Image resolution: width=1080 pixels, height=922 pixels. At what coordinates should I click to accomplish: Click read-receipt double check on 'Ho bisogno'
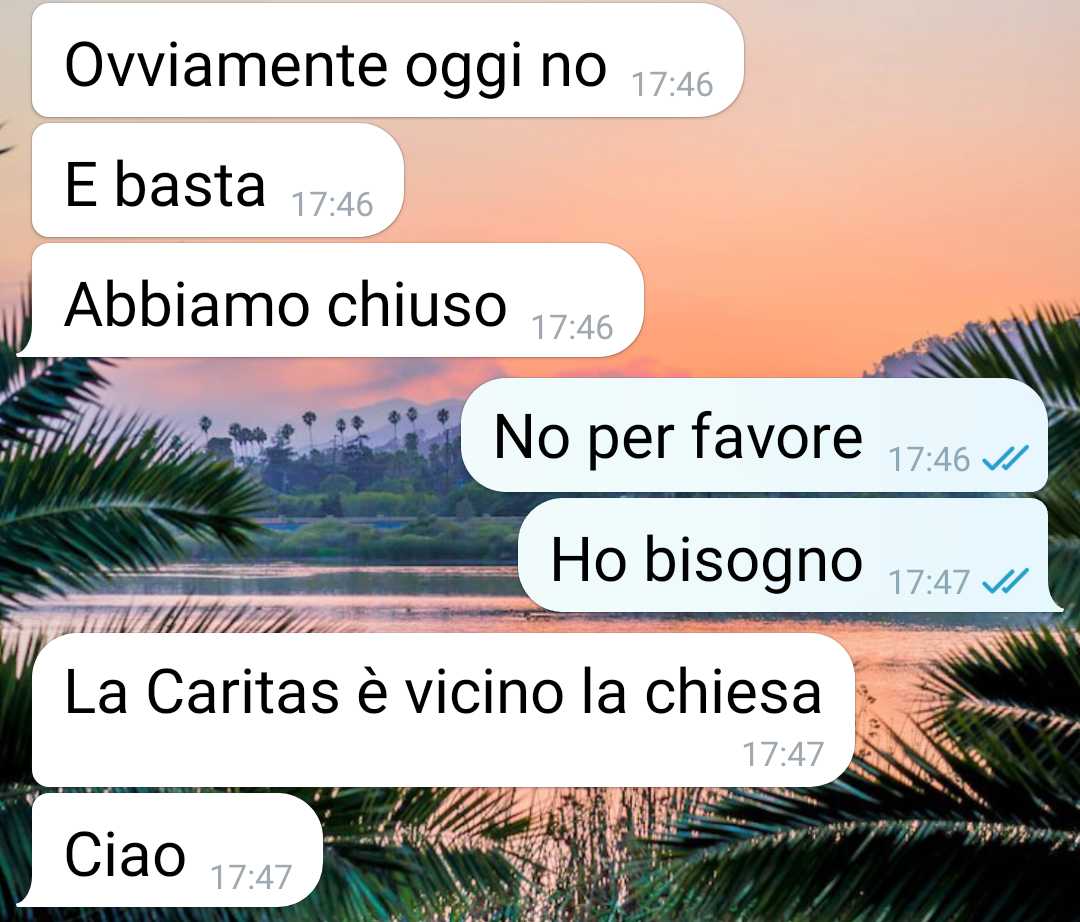(1005, 581)
